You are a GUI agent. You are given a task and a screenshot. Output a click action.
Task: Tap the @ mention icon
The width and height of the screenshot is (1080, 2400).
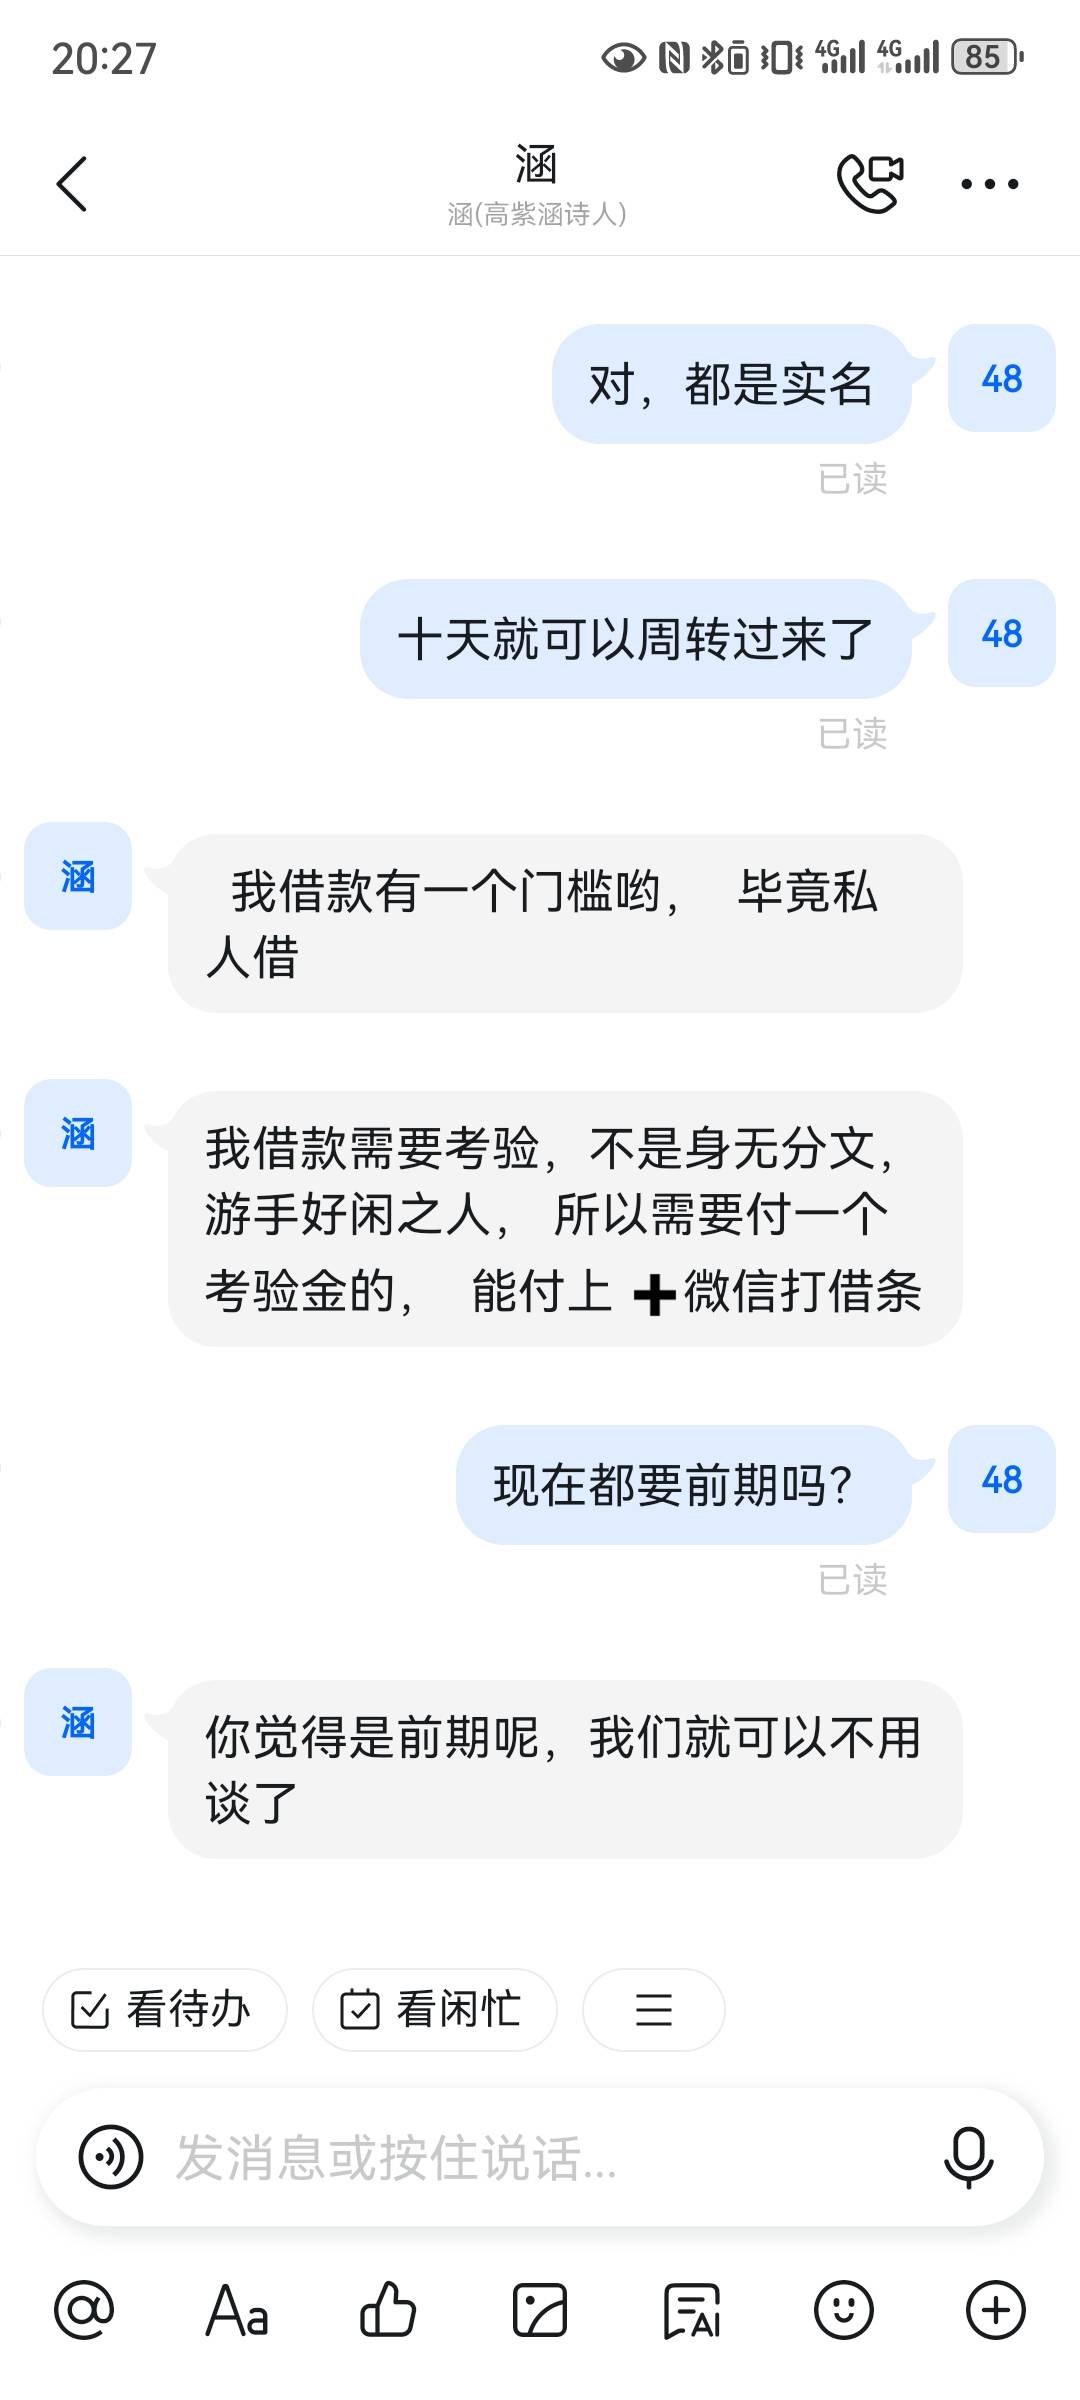[x=84, y=2310]
